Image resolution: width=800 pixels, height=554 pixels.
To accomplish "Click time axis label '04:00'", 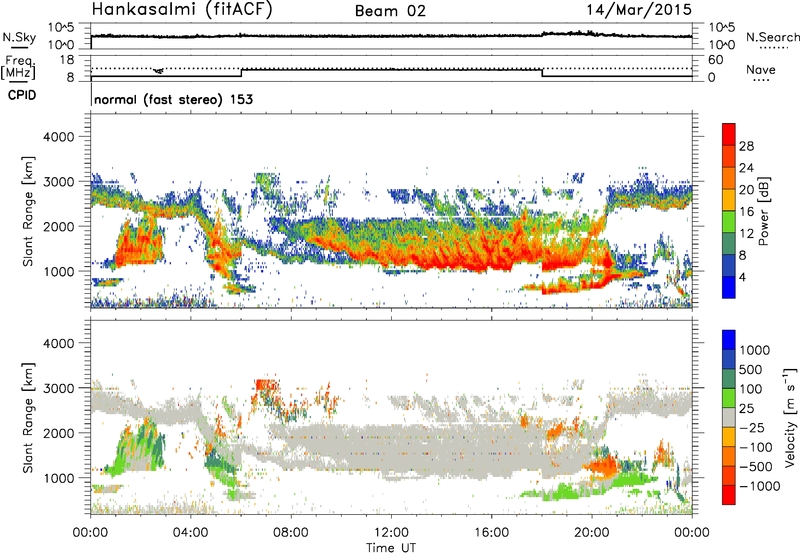I will [x=191, y=533].
